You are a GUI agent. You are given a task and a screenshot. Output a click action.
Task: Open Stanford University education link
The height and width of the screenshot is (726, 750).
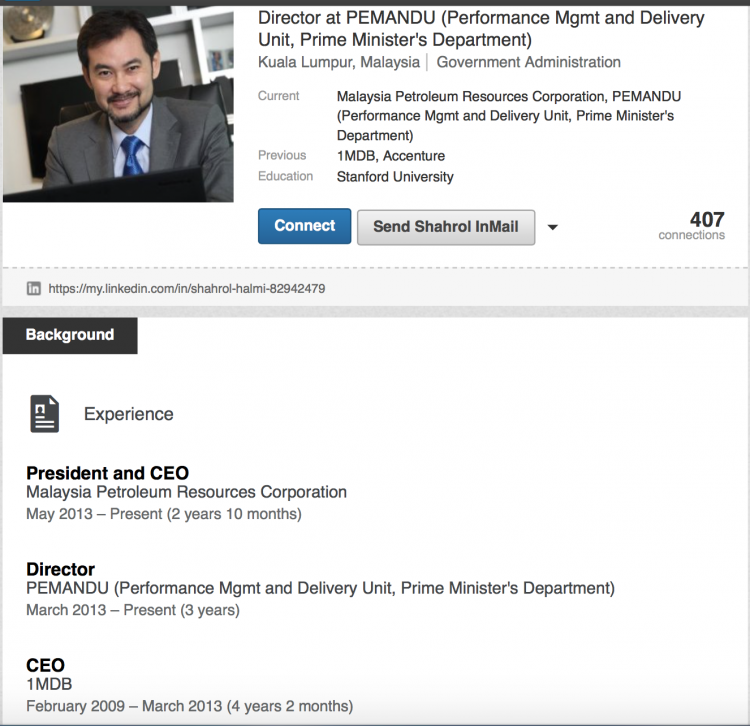[395, 177]
